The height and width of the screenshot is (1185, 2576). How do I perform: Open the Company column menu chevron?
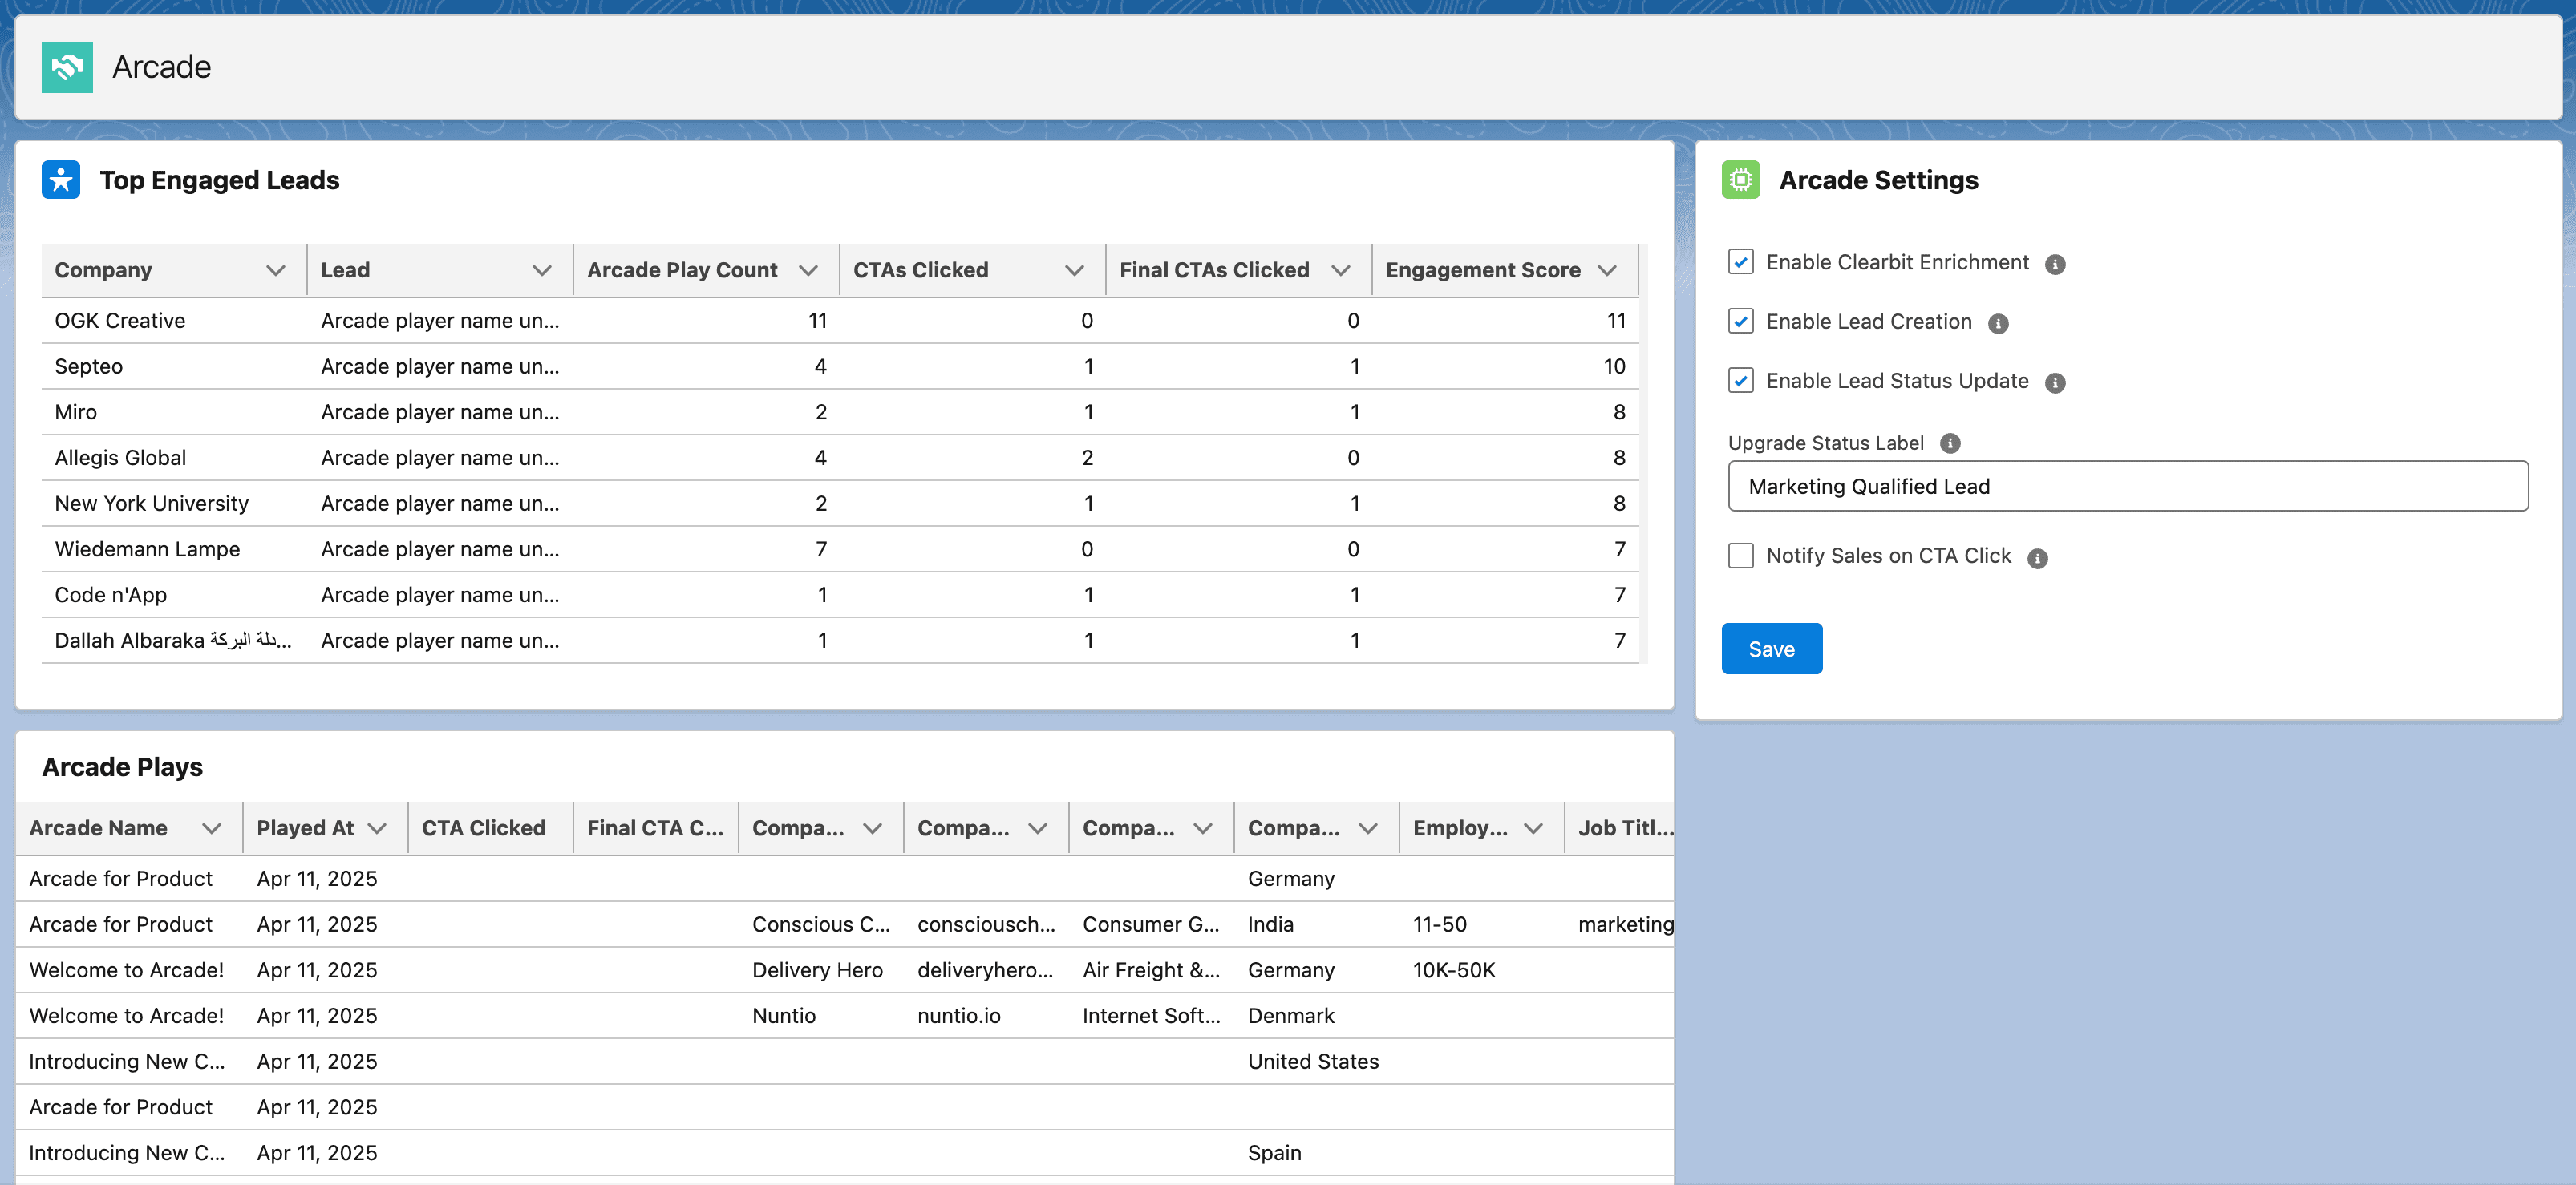[x=276, y=270]
